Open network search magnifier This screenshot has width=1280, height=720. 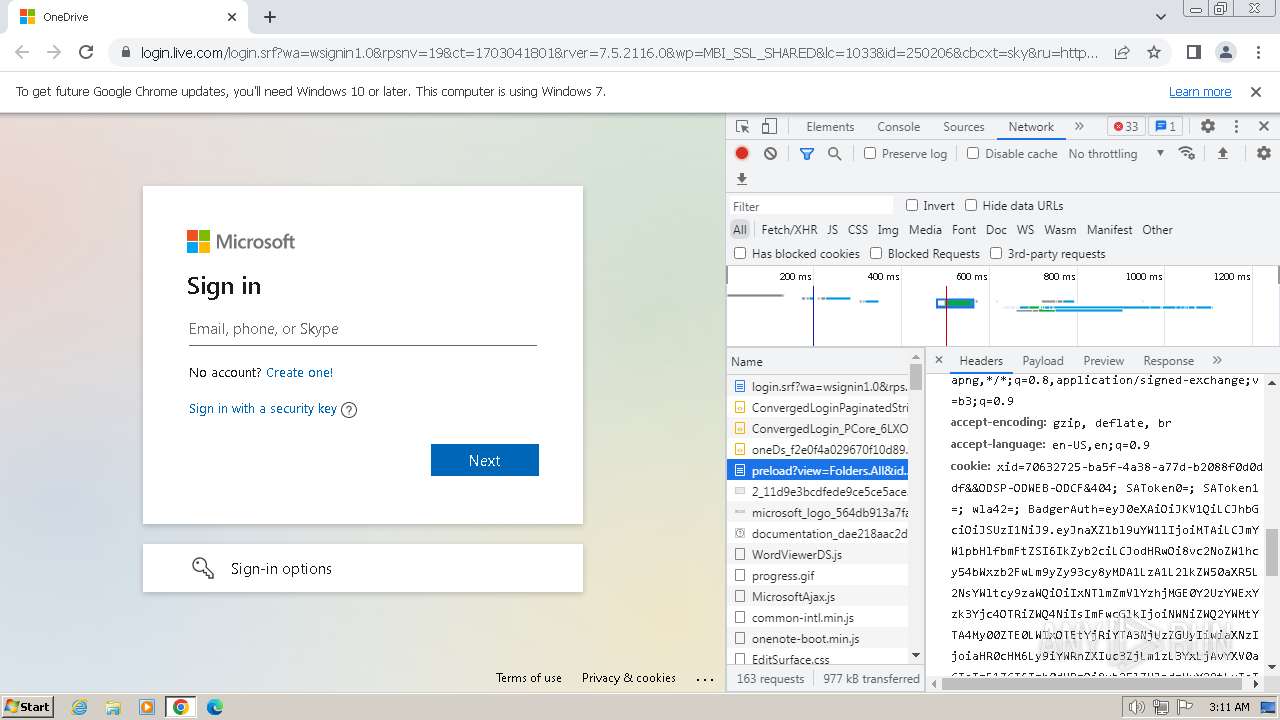(x=834, y=153)
